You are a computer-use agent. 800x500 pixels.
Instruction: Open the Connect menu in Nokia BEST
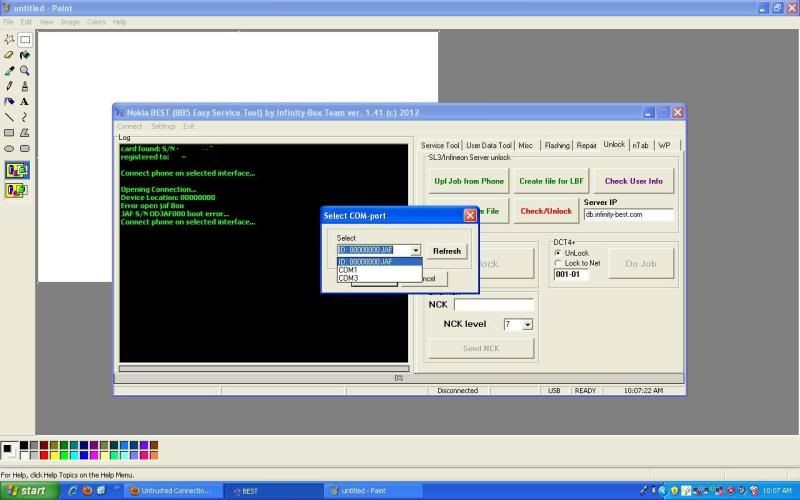coord(129,126)
